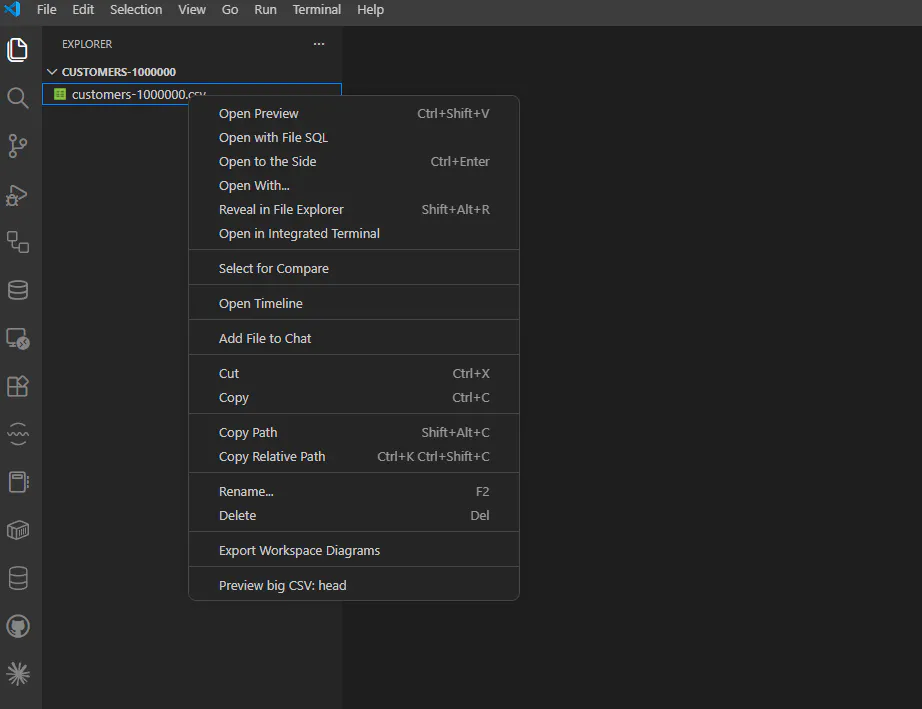
Task: Choose Export Workspace Diagrams
Action: point(353,551)
